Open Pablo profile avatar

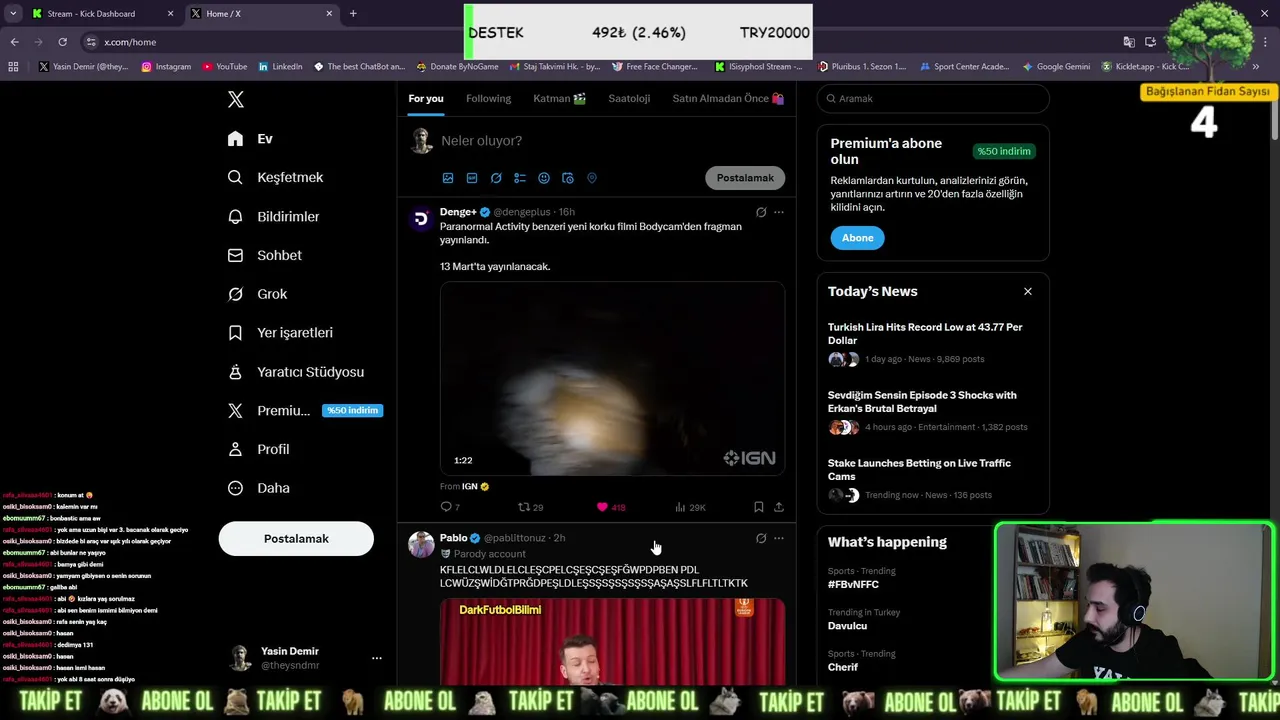pos(421,545)
